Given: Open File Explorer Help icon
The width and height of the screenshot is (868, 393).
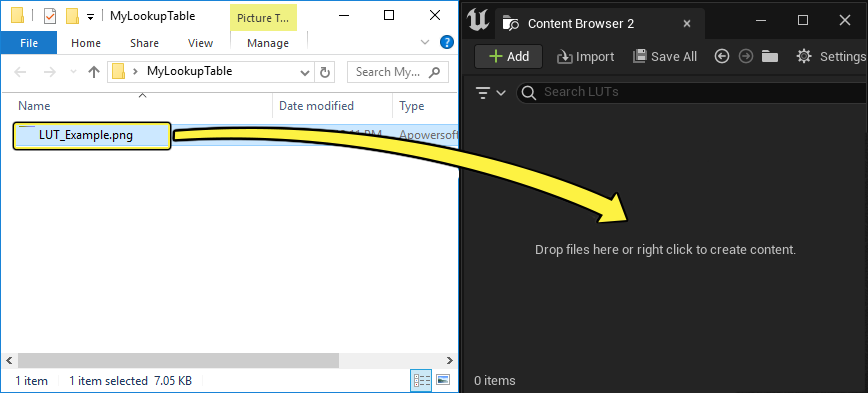Looking at the screenshot, I should 446,42.
